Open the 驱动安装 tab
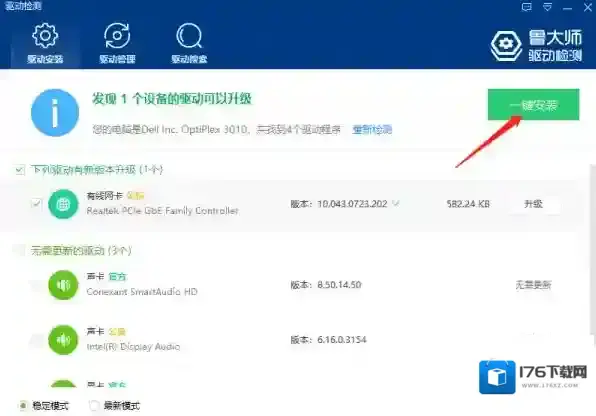 tap(45, 43)
